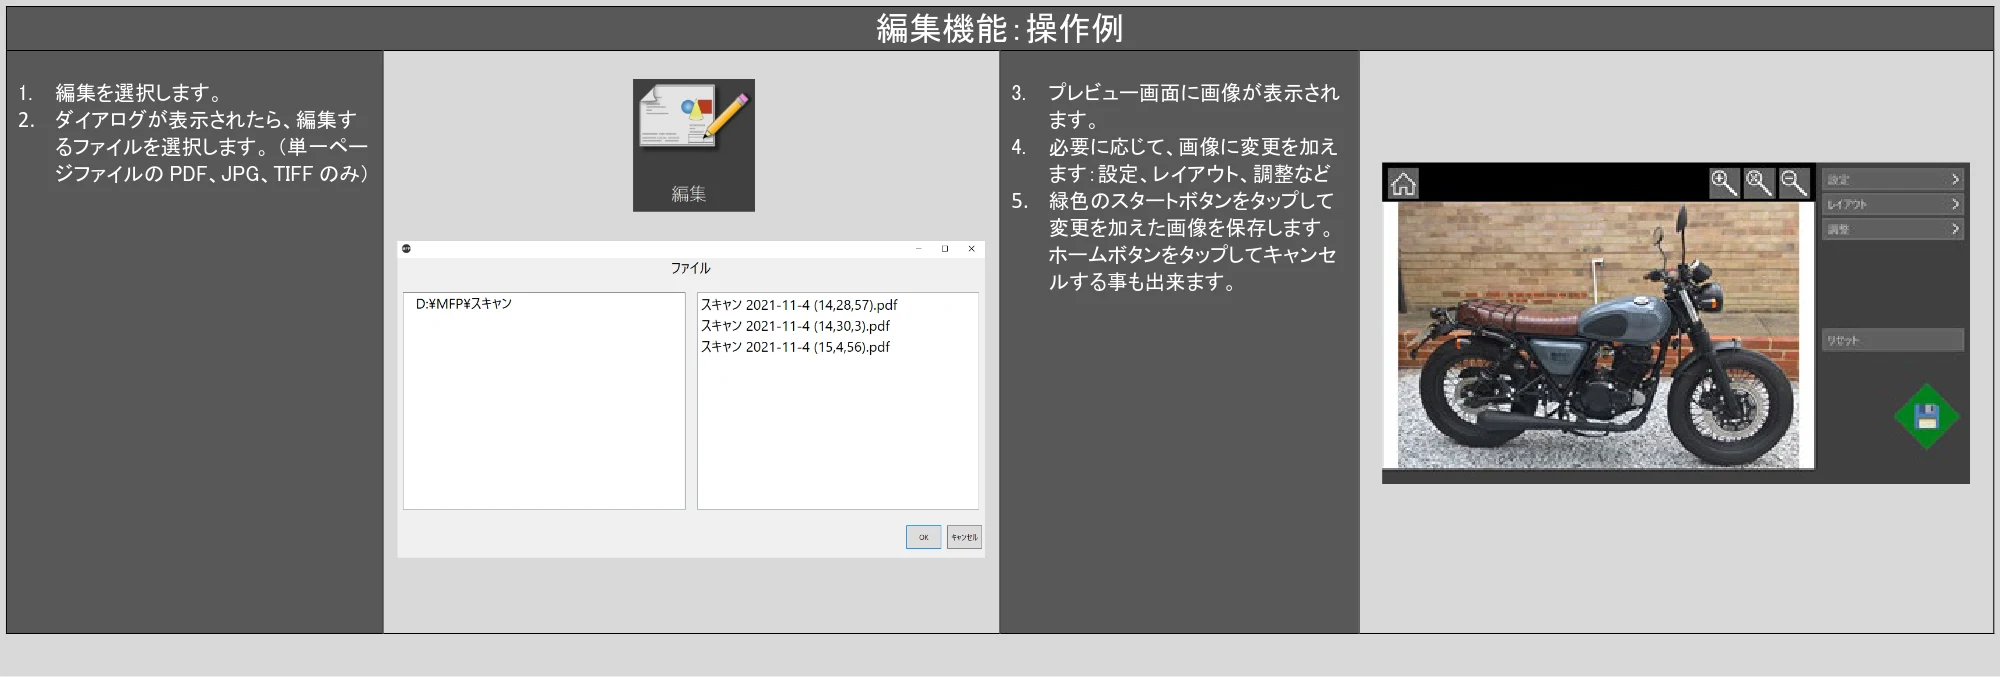Click キャンセル in file dialog
Screen dimensions: 2000x677
coord(964,537)
